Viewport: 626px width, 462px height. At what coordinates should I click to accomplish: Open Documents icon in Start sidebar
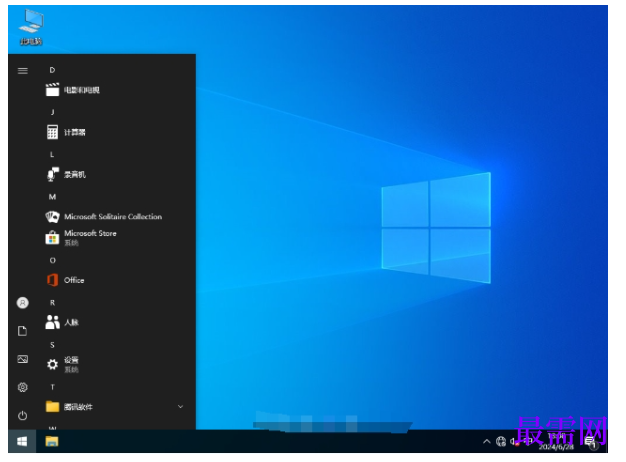(23, 331)
